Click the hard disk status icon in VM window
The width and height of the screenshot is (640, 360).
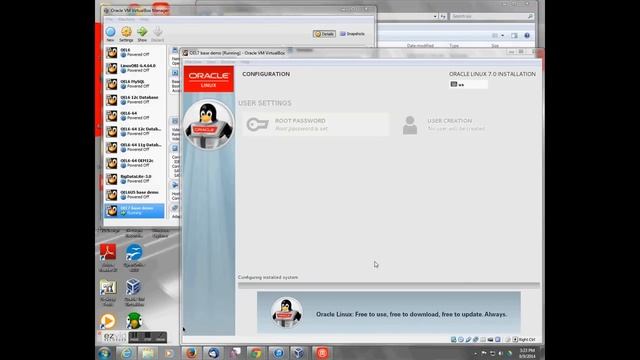(453, 339)
